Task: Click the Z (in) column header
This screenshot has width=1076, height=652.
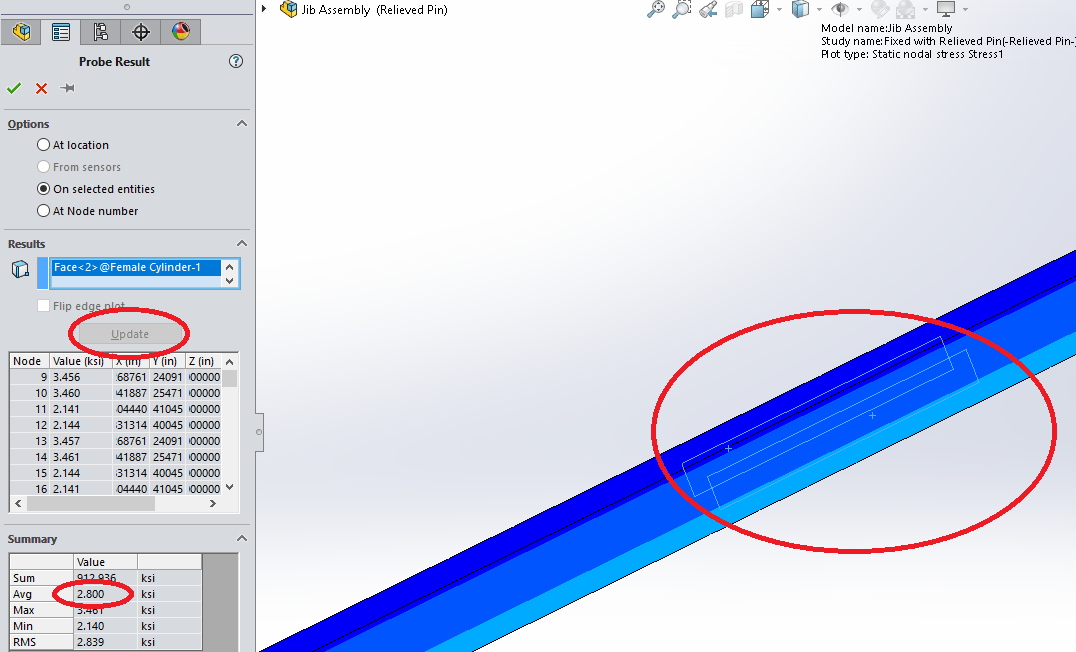Action: coord(202,361)
